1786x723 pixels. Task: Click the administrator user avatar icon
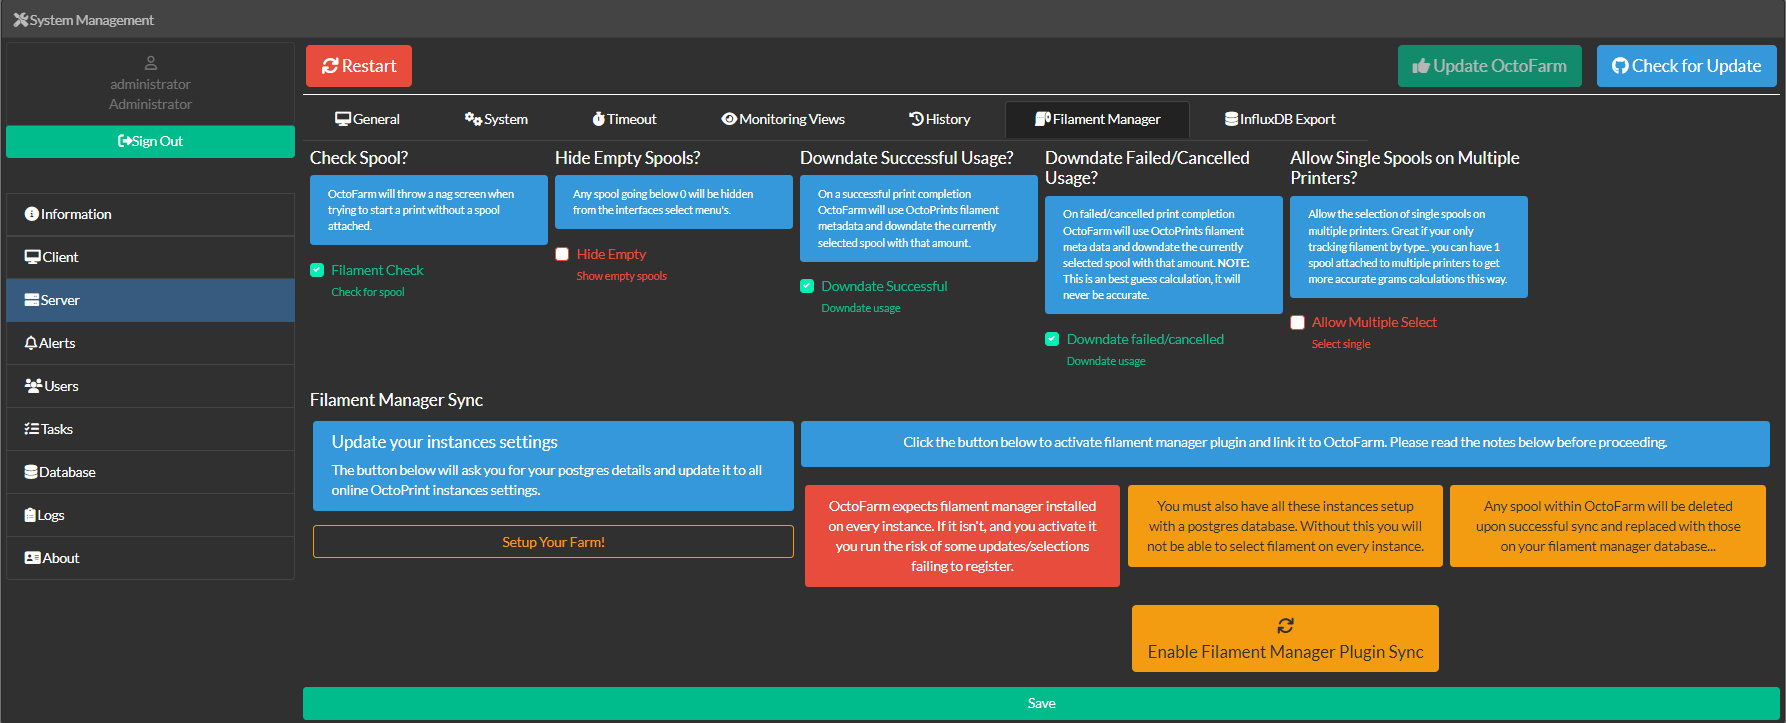tap(151, 63)
